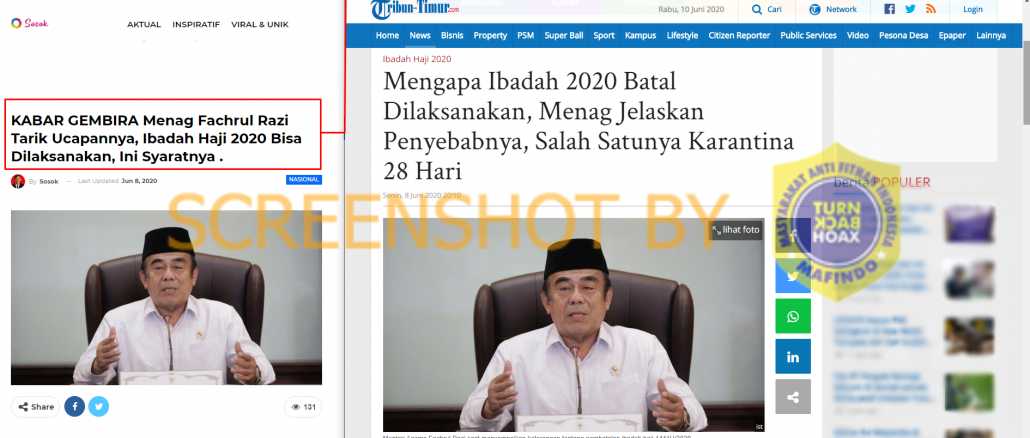Screen dimensions: 1030x438
Task: Open the Citizen Reporter tab
Action: pos(739,35)
